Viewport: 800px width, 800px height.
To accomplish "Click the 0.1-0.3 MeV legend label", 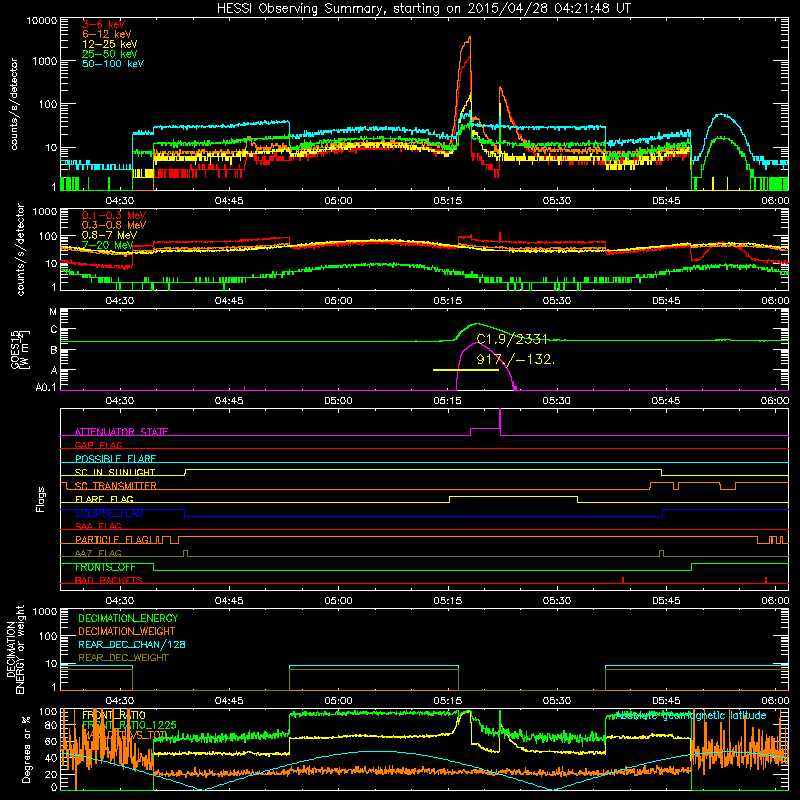I will tap(113, 216).
